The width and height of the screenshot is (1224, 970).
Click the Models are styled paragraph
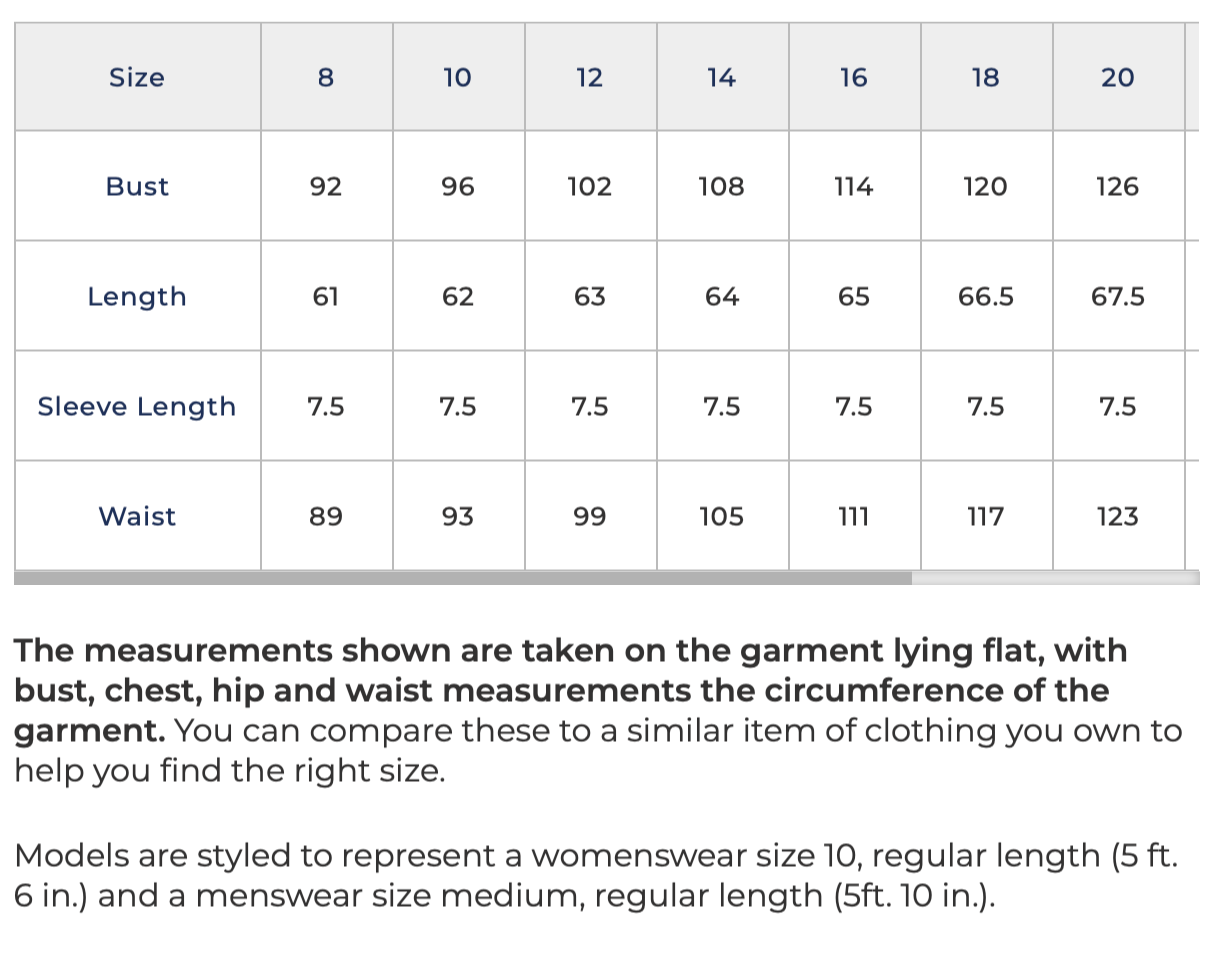pos(597,875)
